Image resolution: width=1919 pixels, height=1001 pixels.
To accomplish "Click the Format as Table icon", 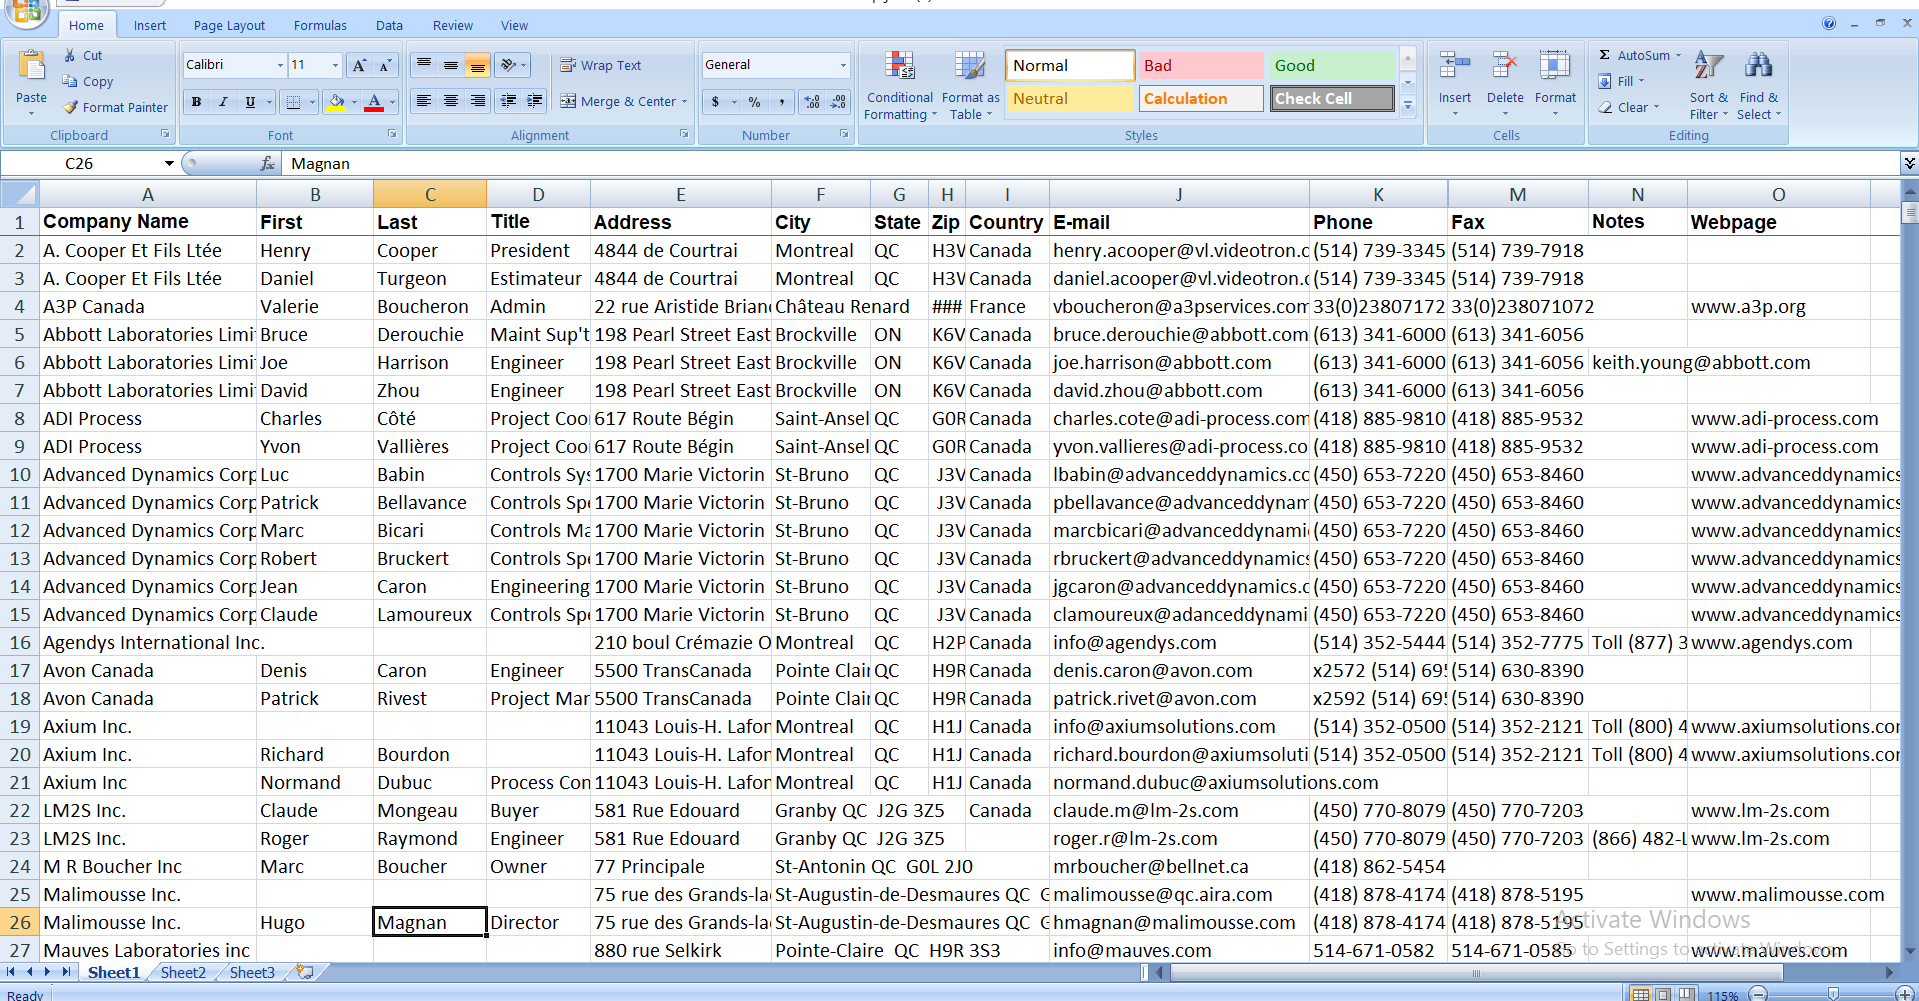I will (x=969, y=85).
